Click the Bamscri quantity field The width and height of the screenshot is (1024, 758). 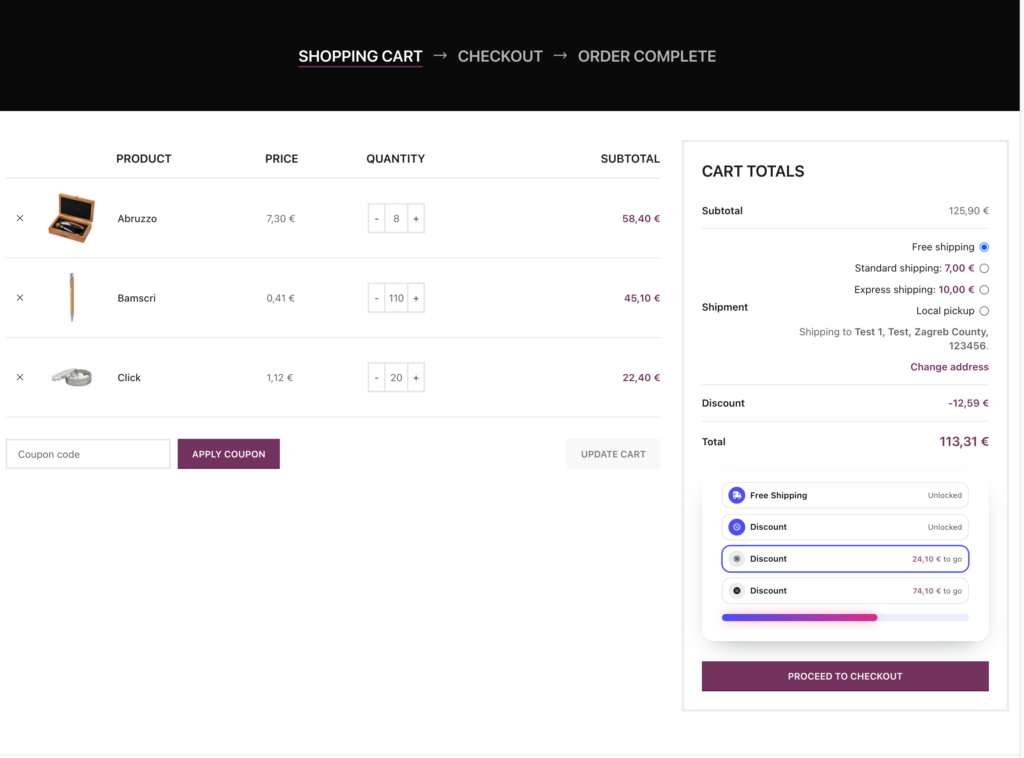click(396, 298)
